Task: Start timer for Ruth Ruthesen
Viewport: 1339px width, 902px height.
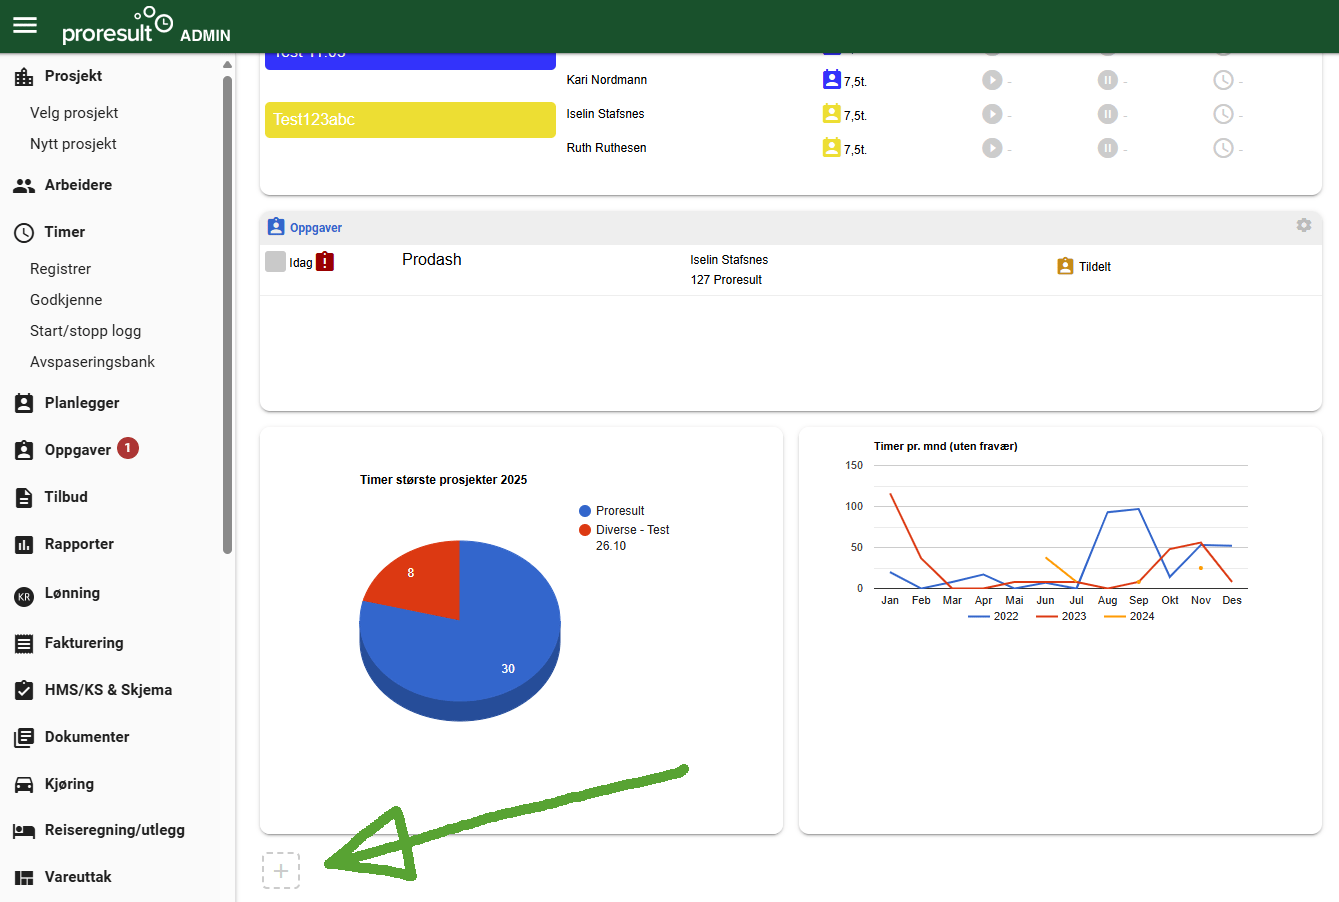Action: point(992,149)
